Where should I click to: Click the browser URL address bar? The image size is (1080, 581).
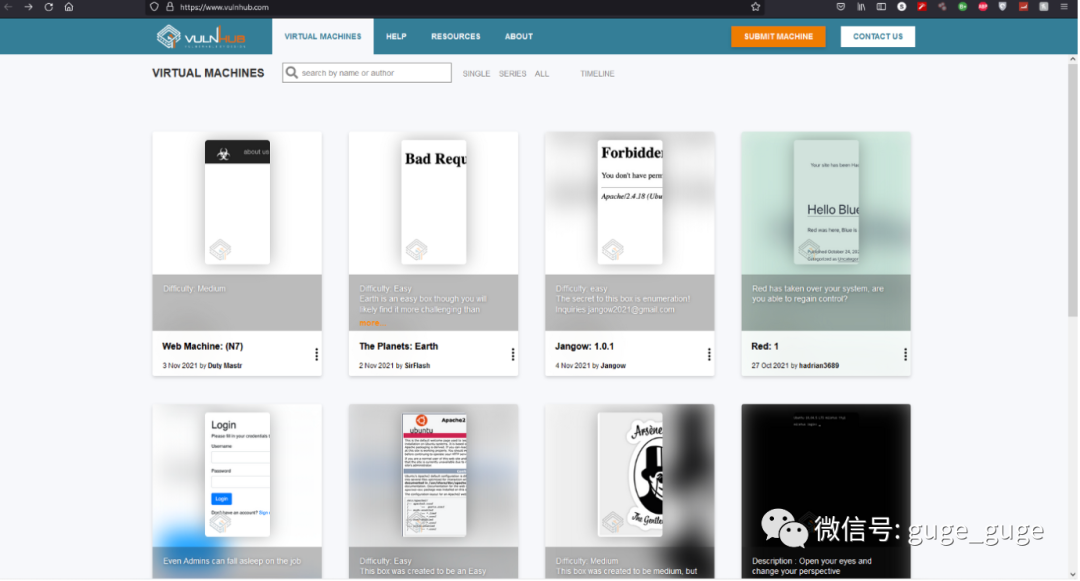click(455, 7)
